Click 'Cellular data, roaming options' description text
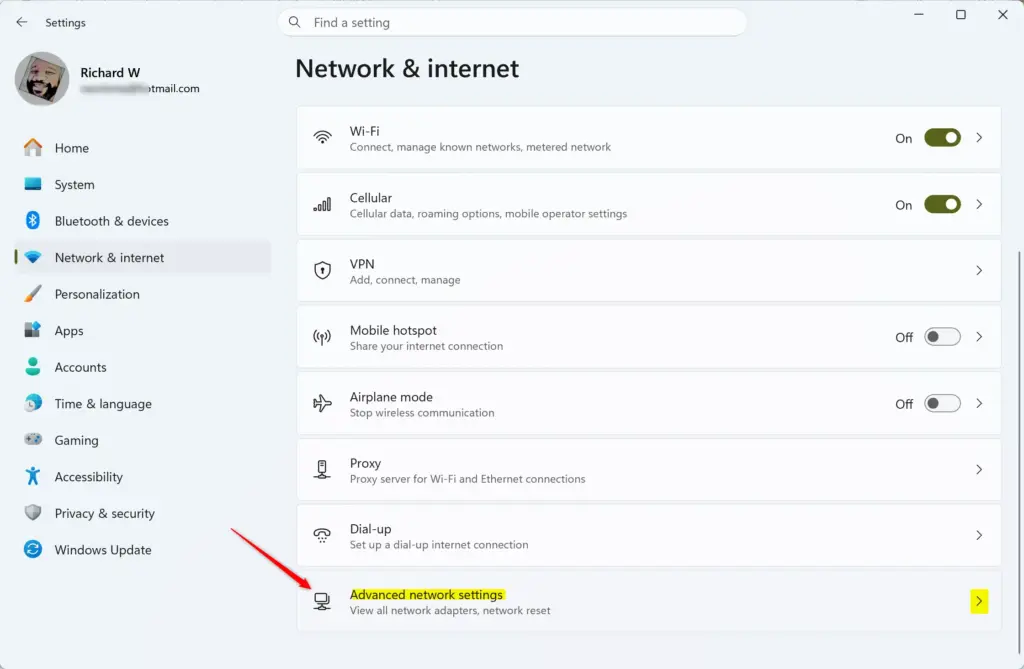Screen dimensions: 1024x669 [x=488, y=214]
